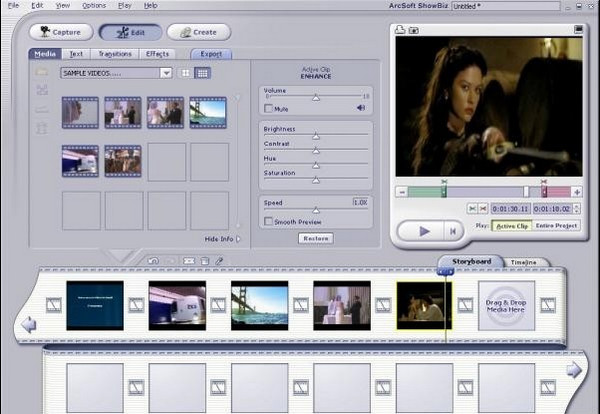
Task: Click the stepper arrows next to the time fields
Action: [577, 209]
